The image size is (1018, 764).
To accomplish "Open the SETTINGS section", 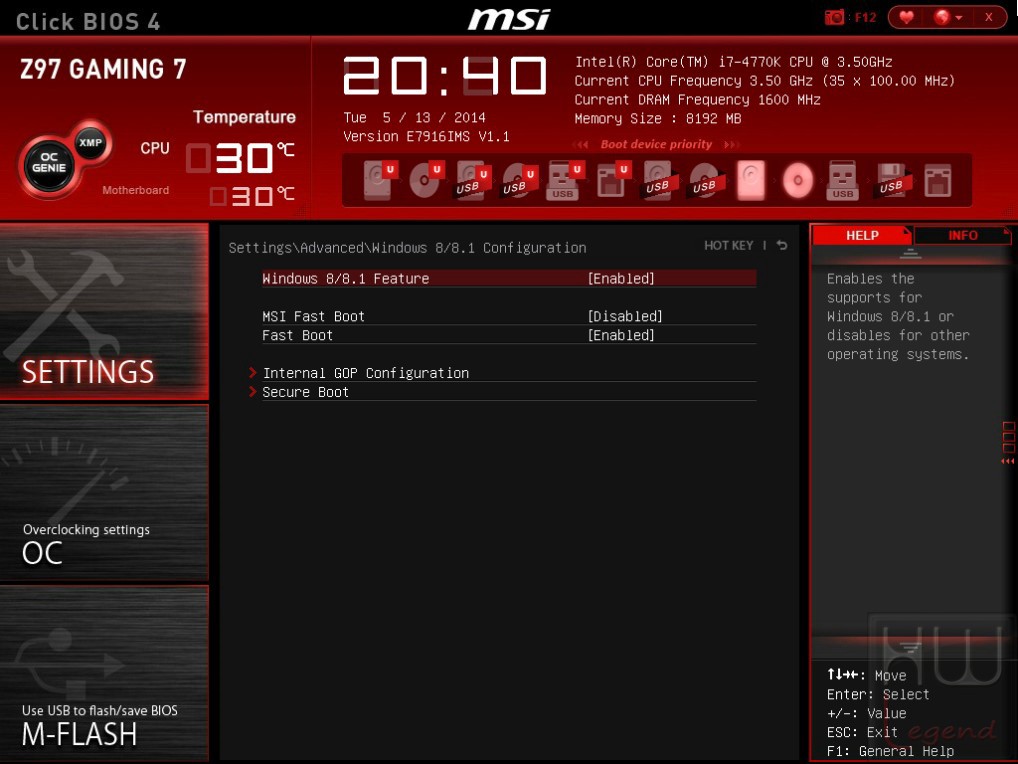I will coord(104,312).
